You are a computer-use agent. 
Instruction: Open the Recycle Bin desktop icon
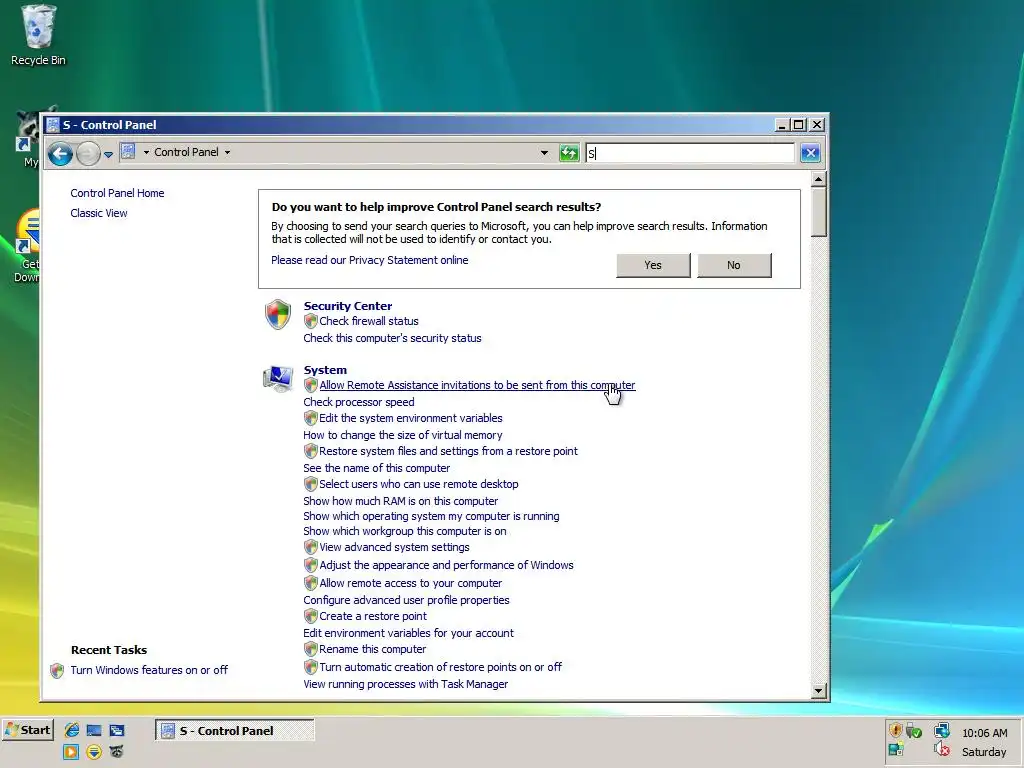[x=38, y=36]
